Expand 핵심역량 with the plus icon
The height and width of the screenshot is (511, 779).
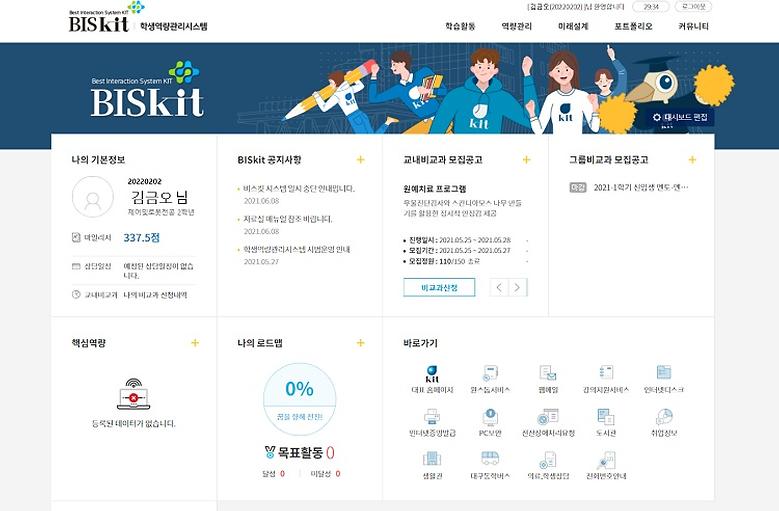[195, 343]
